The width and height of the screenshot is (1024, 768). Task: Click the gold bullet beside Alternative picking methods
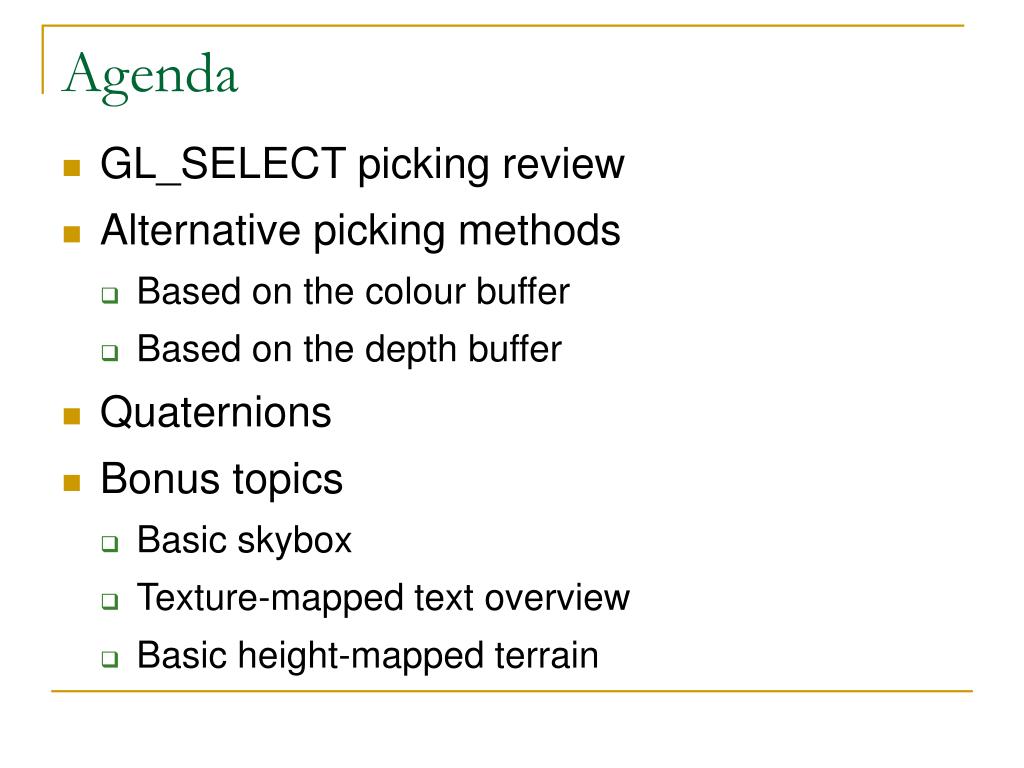click(x=72, y=234)
